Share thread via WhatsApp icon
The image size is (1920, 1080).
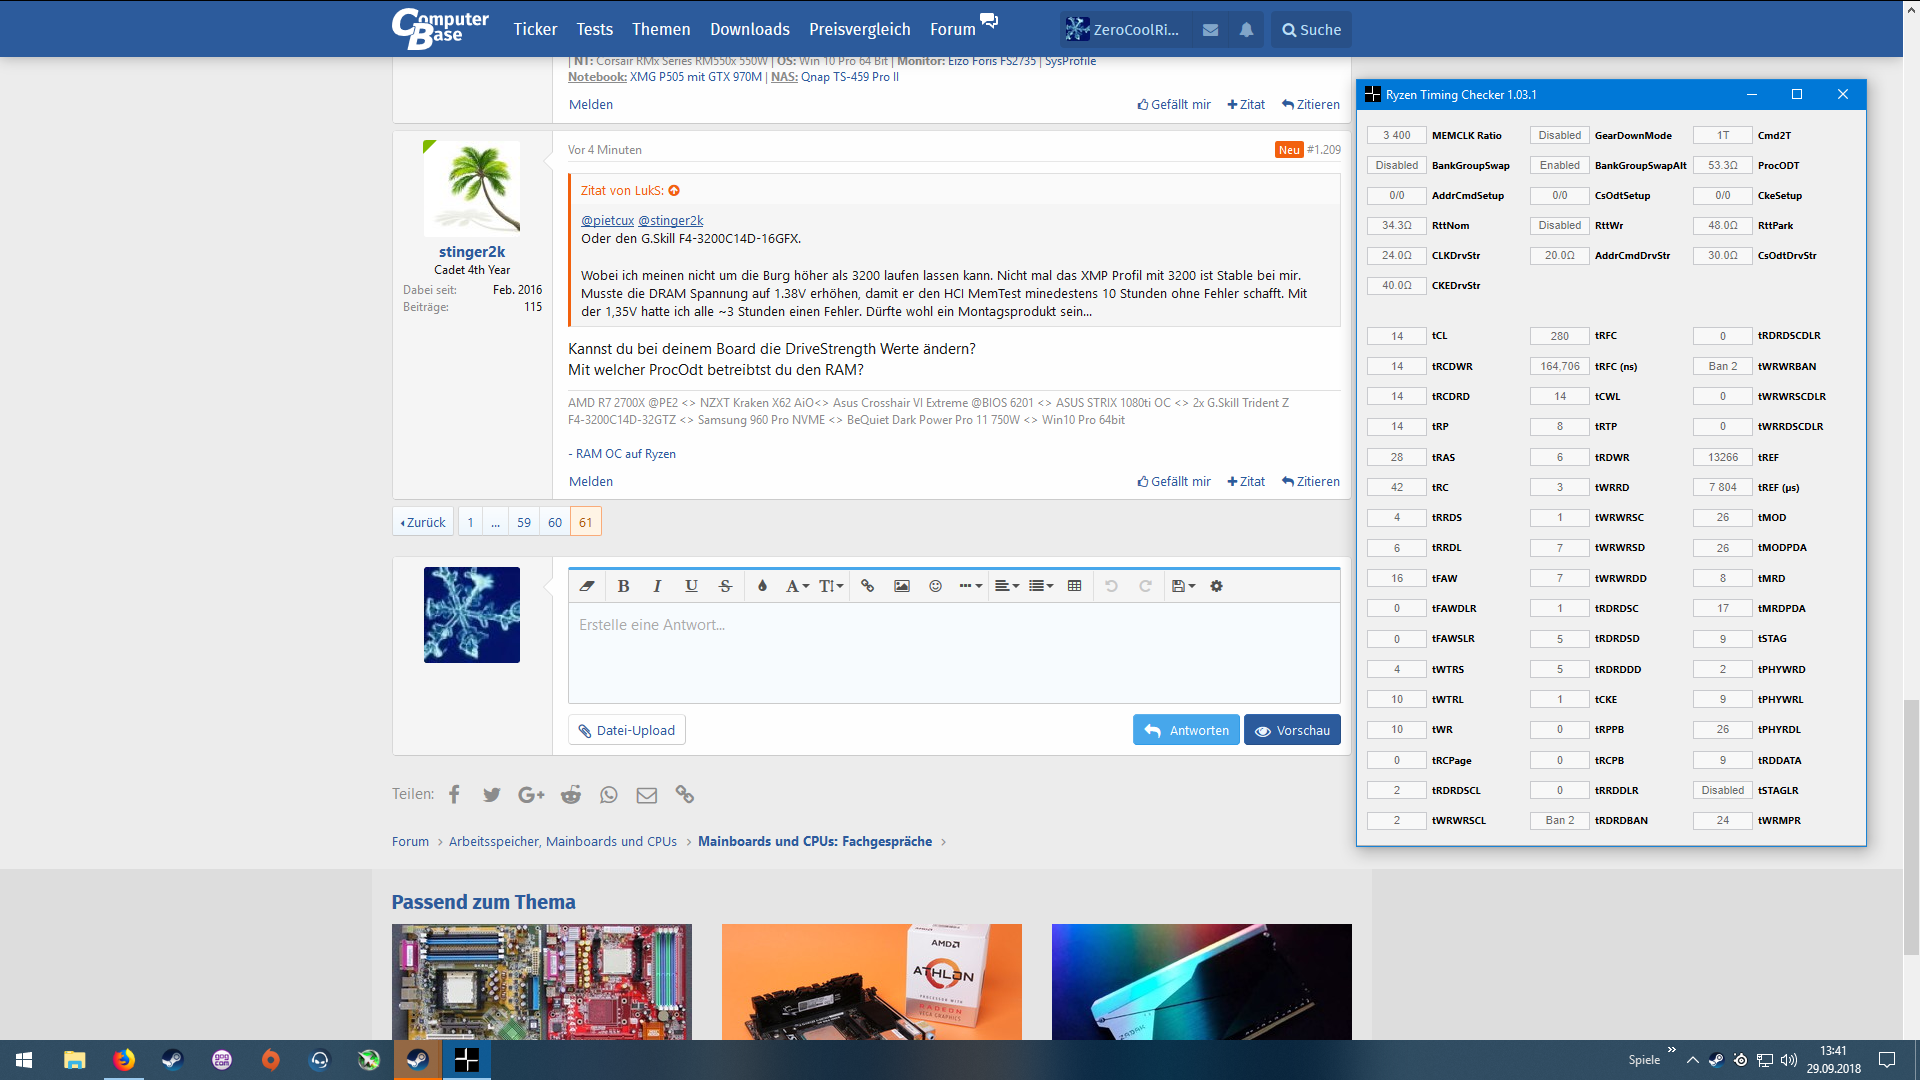click(x=609, y=795)
